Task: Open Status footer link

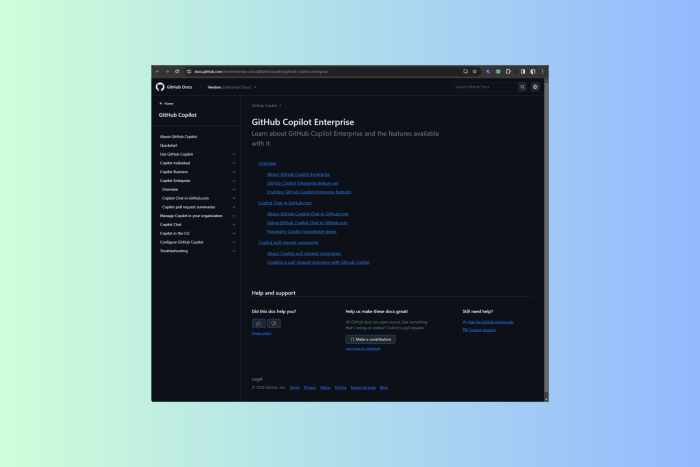Action: point(325,388)
